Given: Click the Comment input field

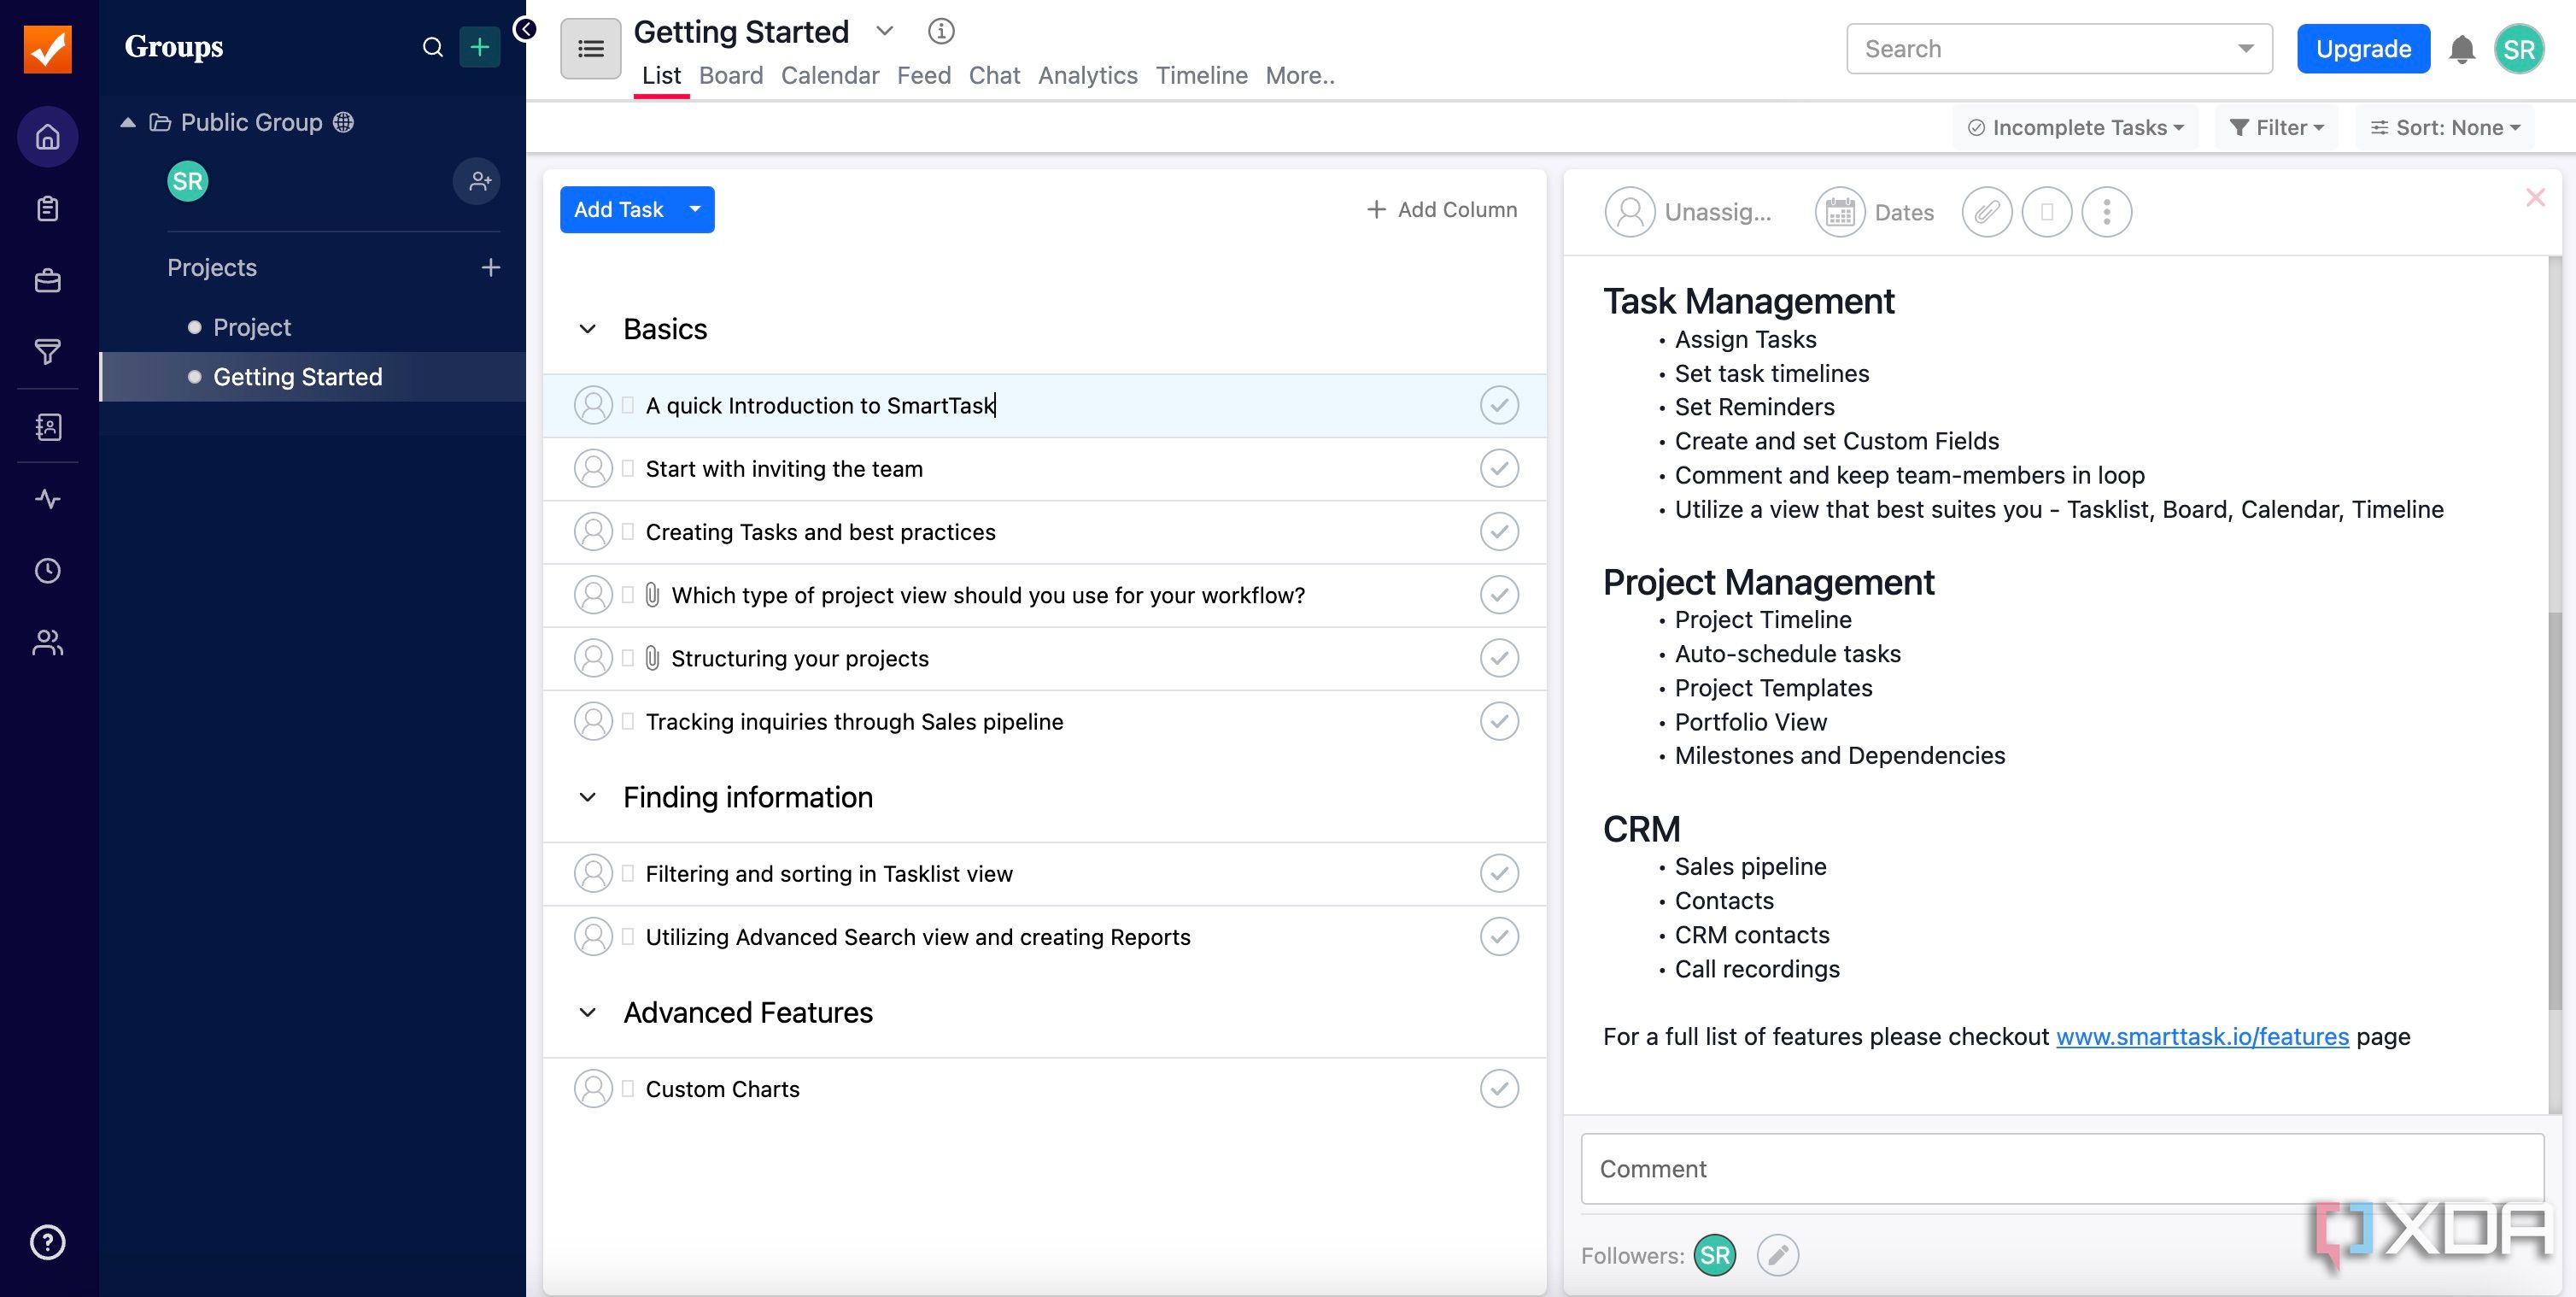Looking at the screenshot, I should pos(2062,1168).
